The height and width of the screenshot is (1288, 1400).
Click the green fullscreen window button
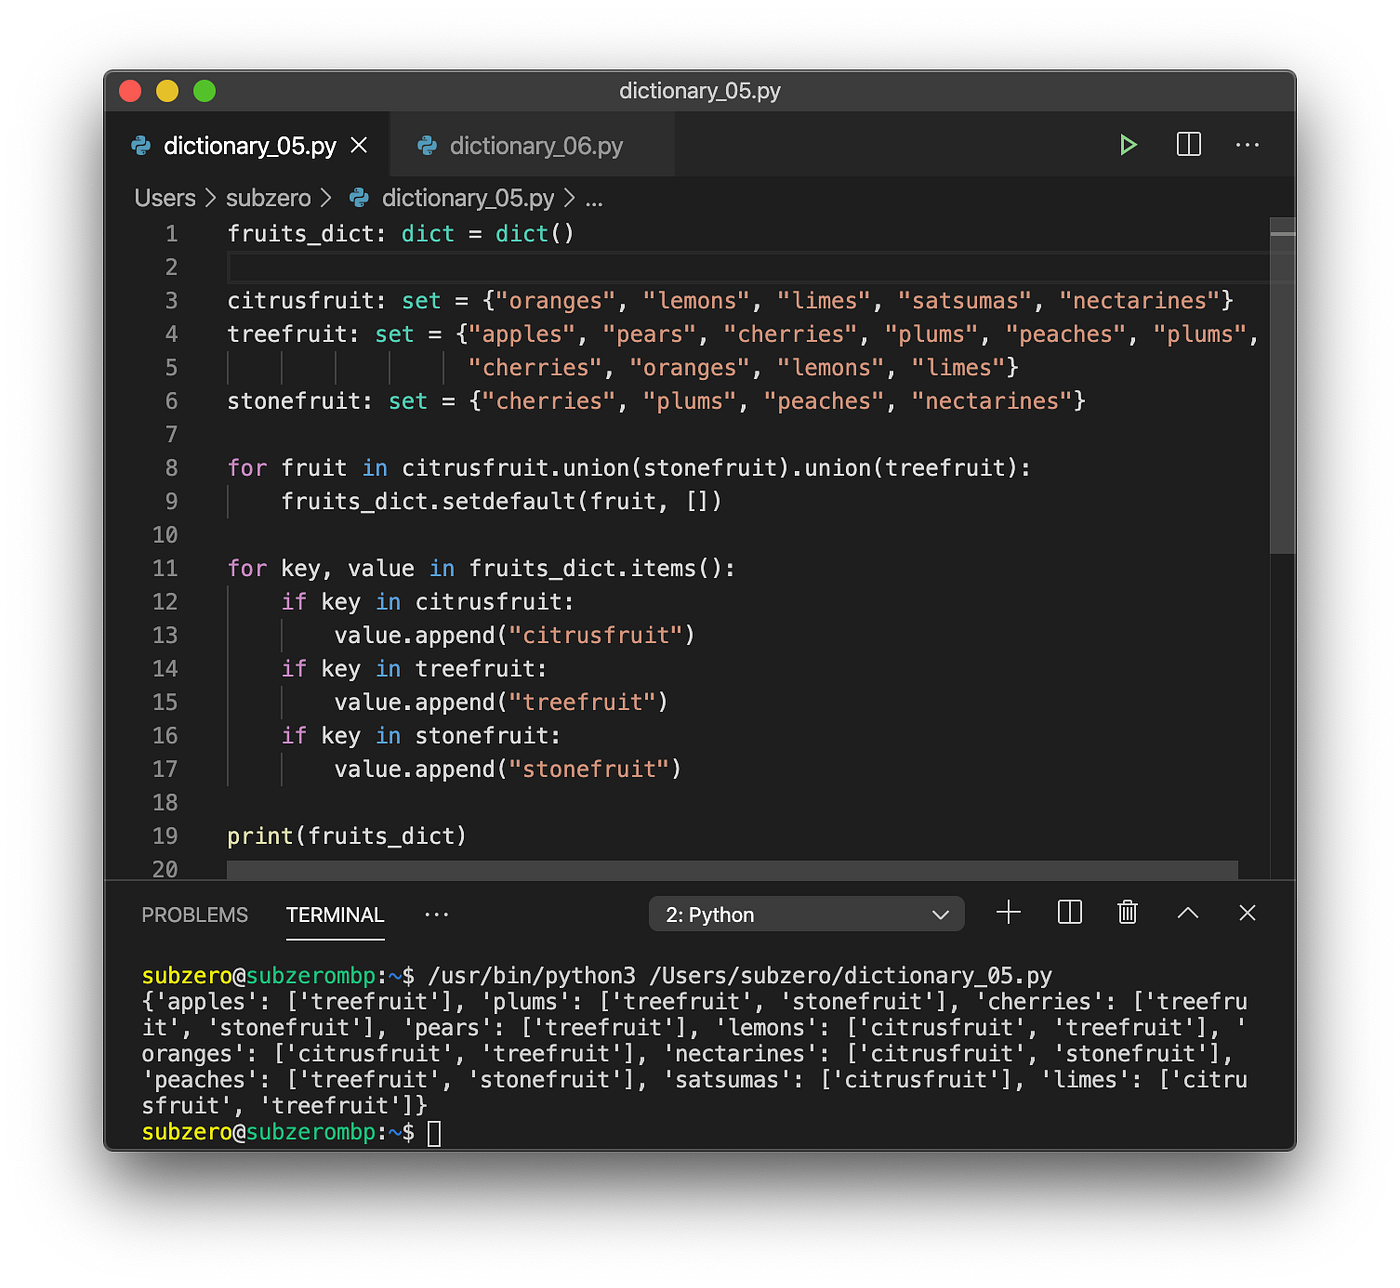[x=204, y=91]
